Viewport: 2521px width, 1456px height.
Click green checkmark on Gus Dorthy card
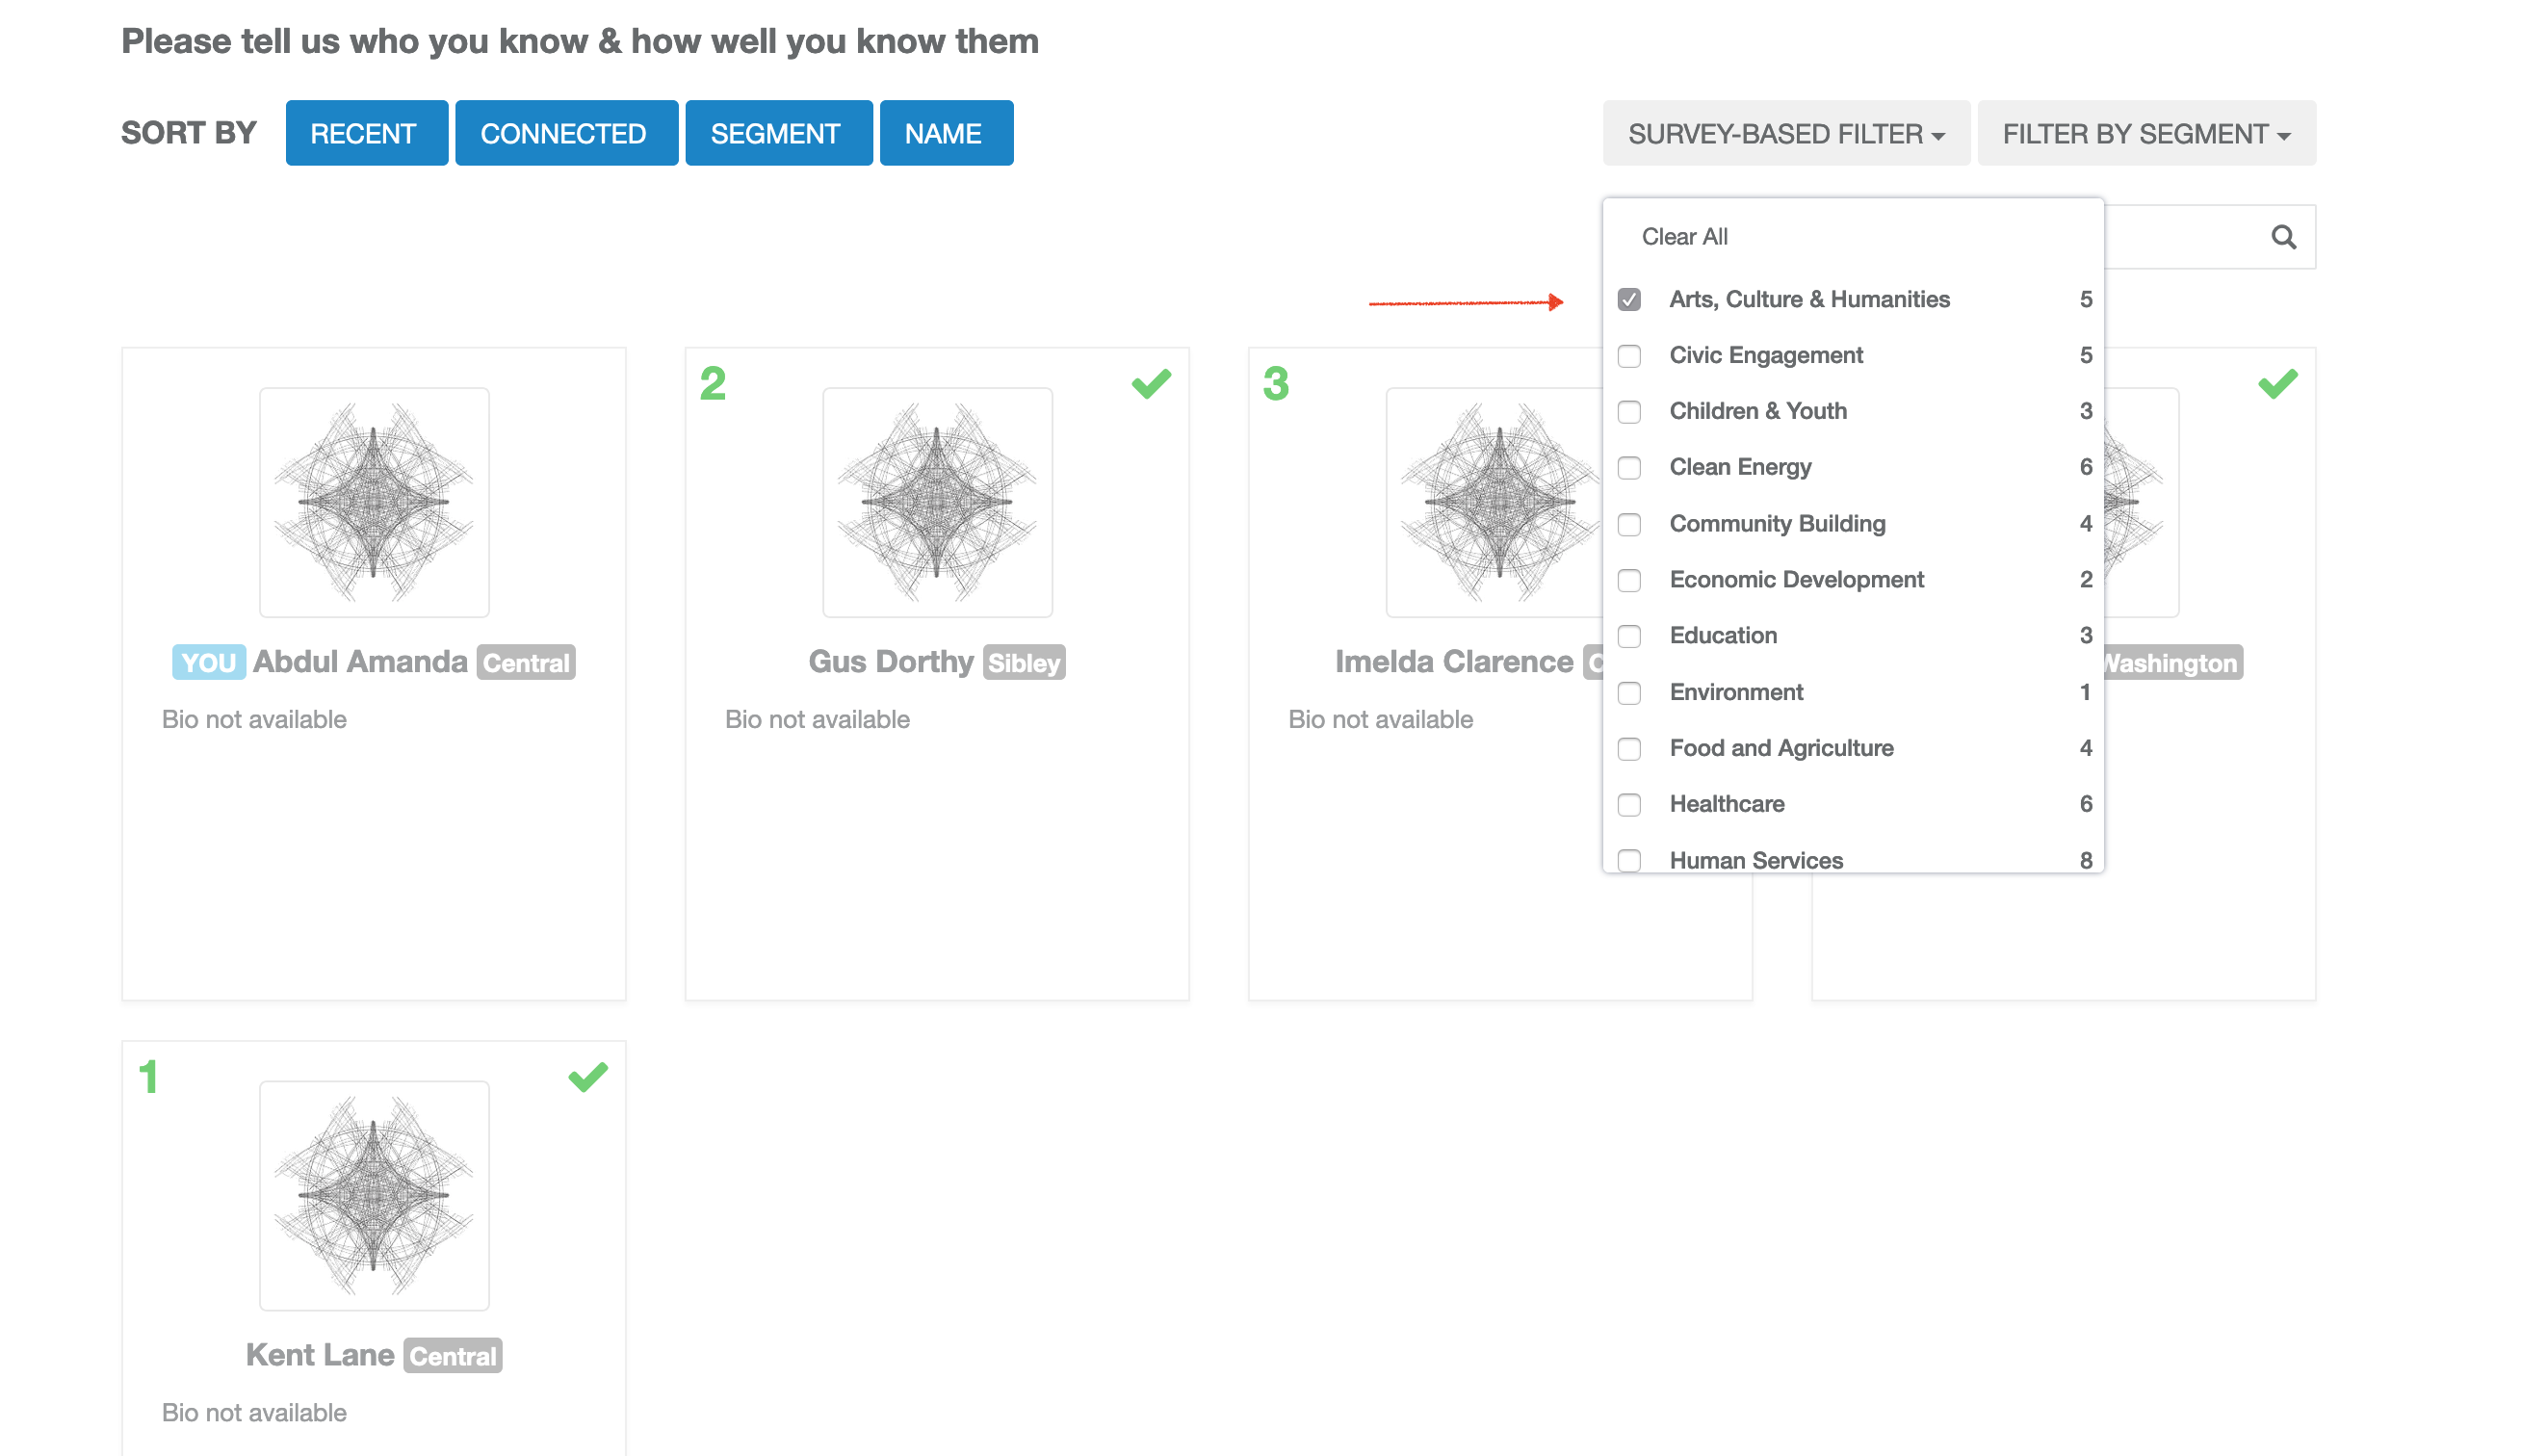[x=1150, y=384]
